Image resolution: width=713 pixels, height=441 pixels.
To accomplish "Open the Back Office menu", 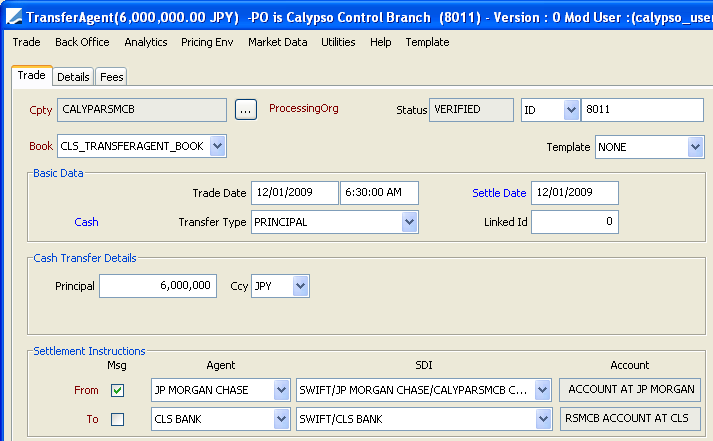I will (82, 42).
